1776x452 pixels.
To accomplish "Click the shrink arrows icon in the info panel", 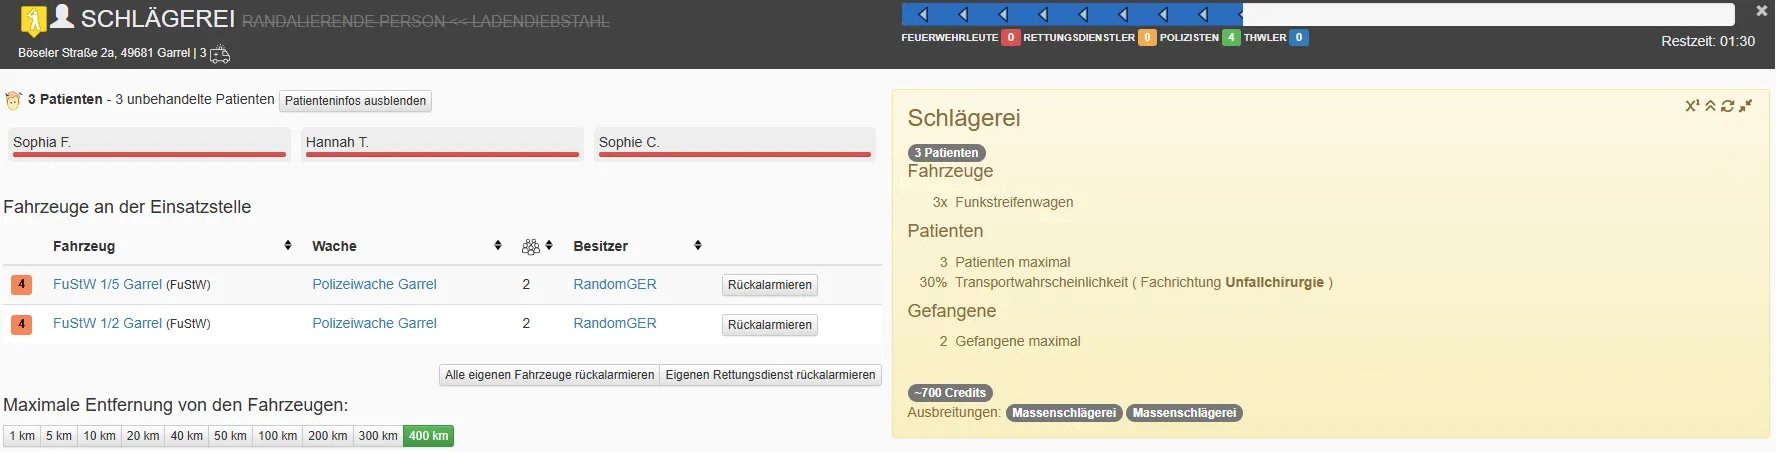I will coord(1745,106).
